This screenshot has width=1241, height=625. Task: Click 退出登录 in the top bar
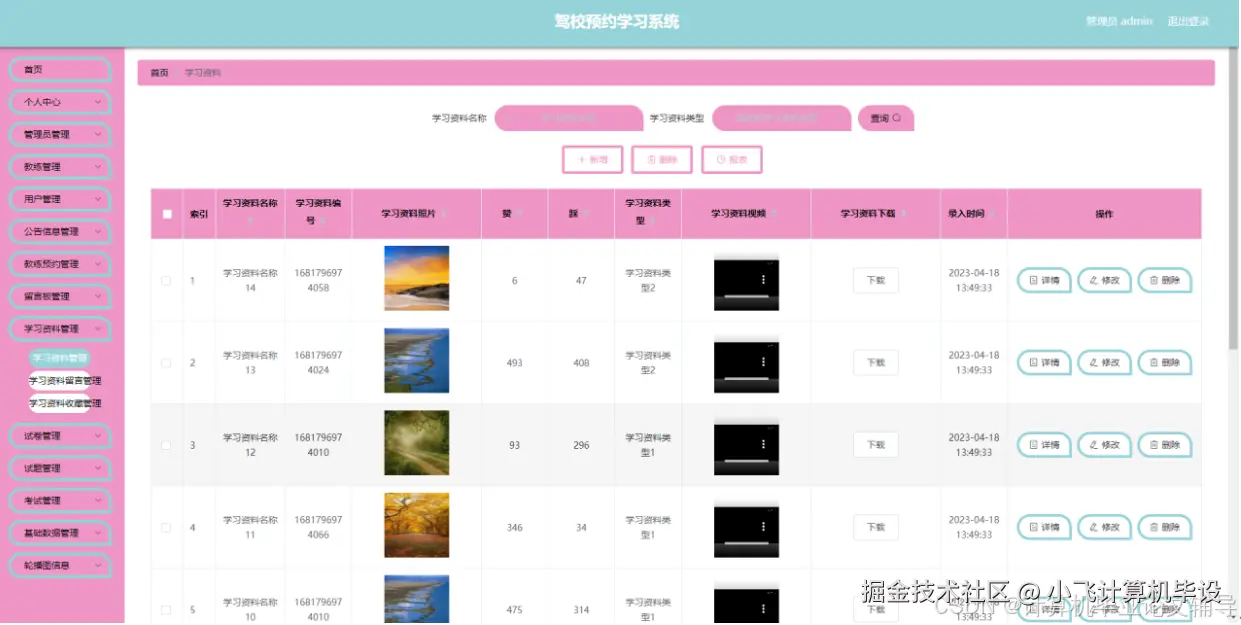[x=1188, y=22]
